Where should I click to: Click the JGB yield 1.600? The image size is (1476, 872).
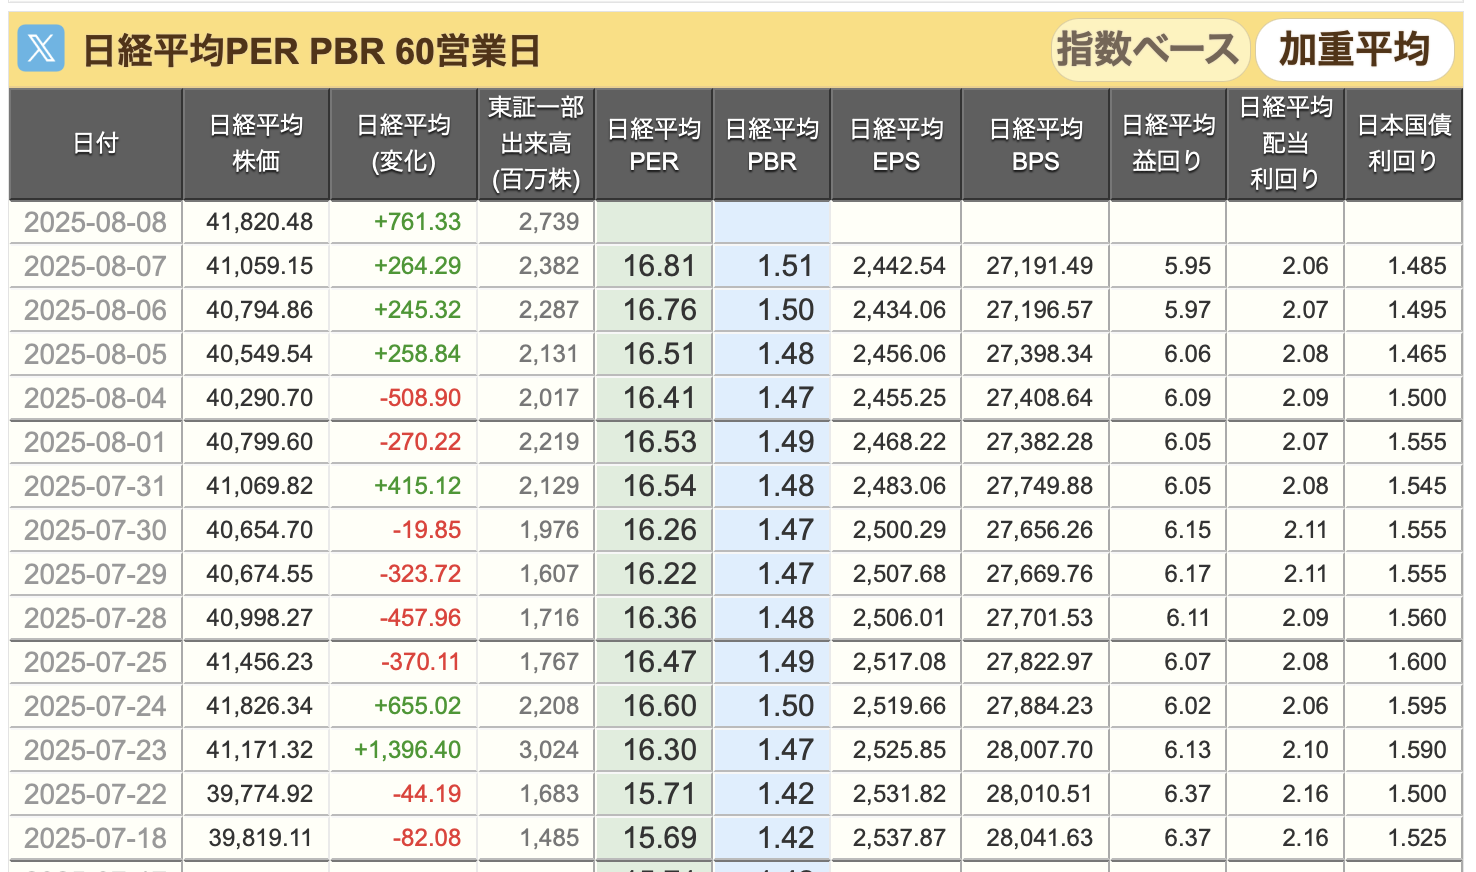pyautogui.click(x=1417, y=662)
